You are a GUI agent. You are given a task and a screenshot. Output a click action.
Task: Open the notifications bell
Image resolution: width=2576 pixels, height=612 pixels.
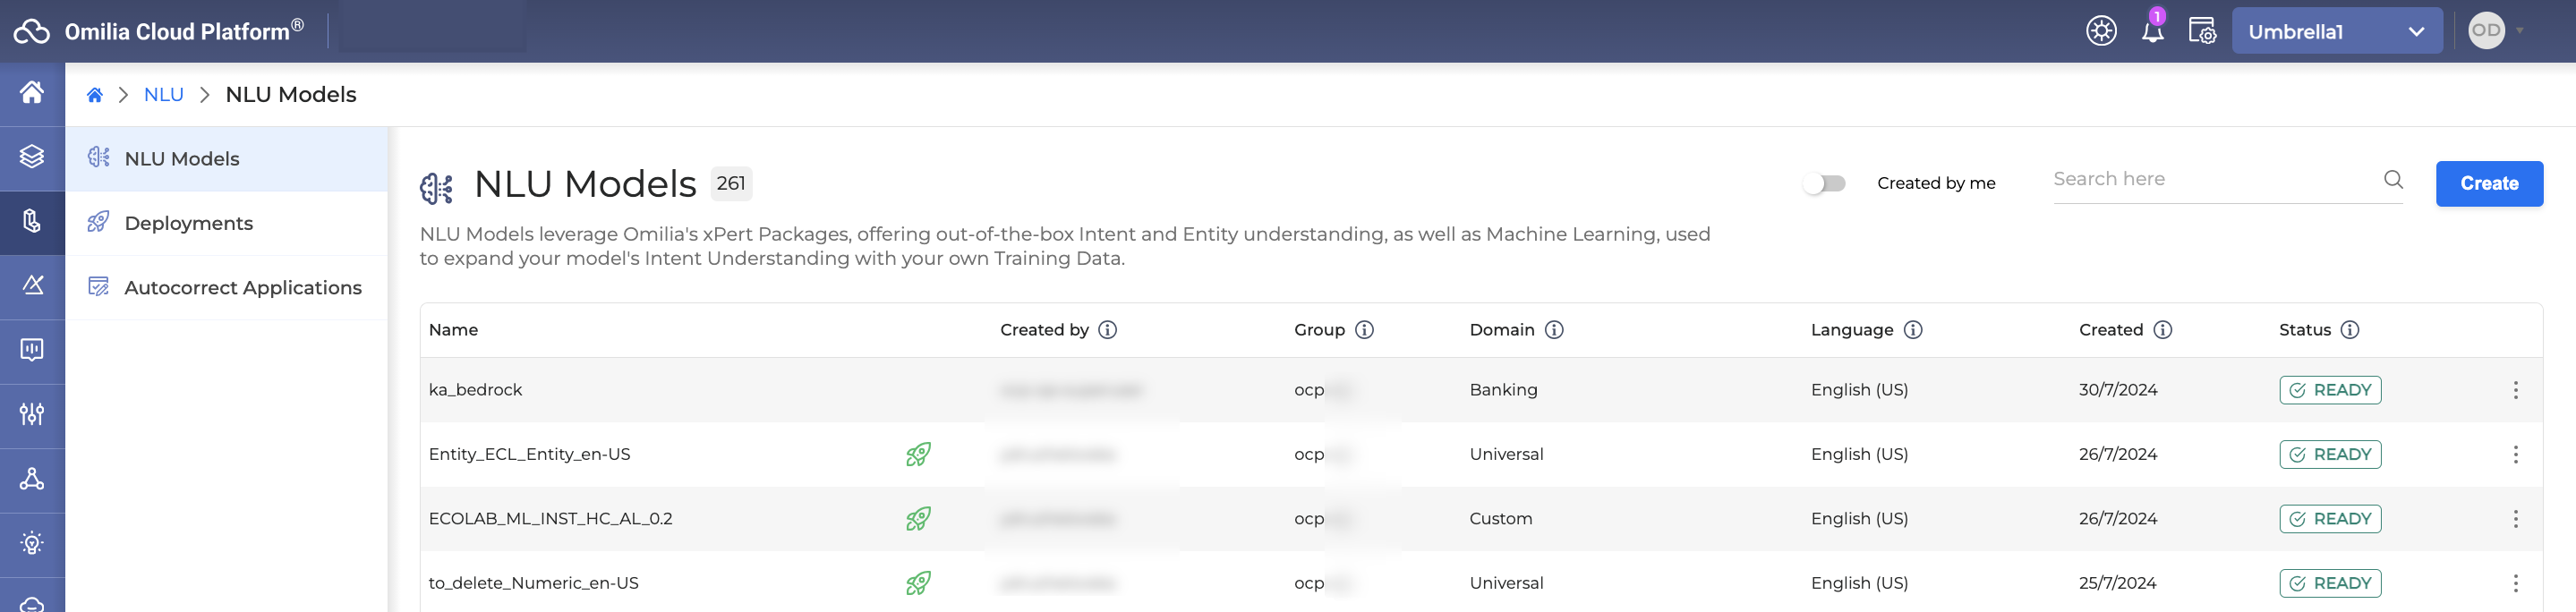point(2153,31)
